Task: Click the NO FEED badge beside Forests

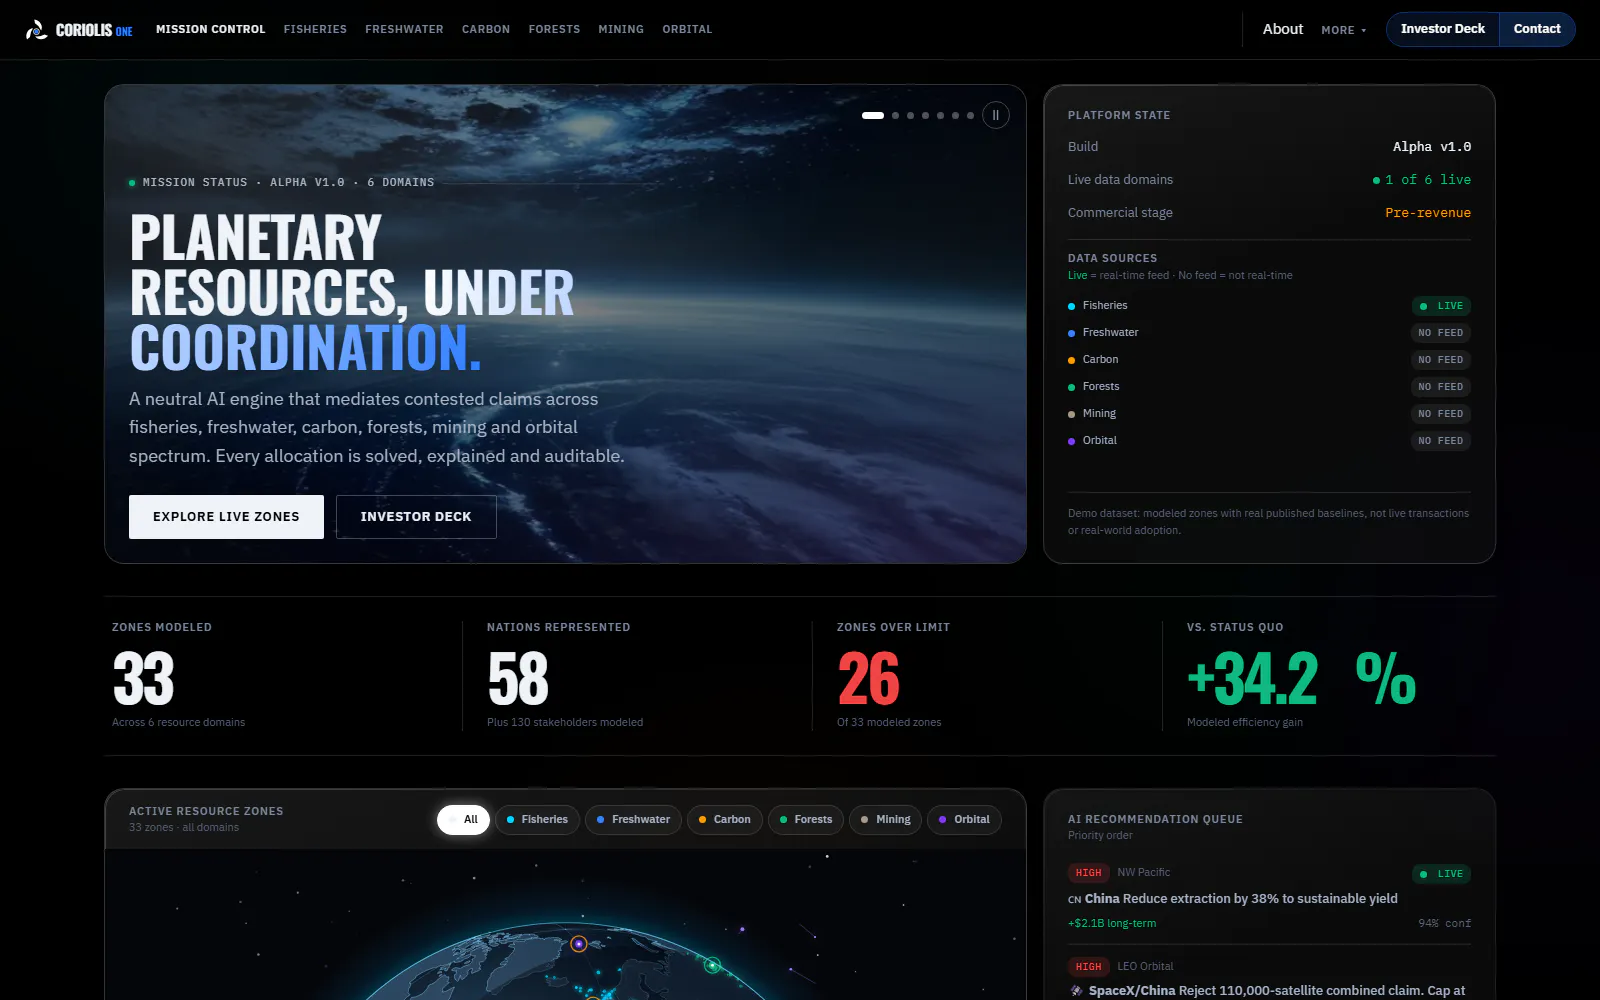Action: tap(1441, 387)
